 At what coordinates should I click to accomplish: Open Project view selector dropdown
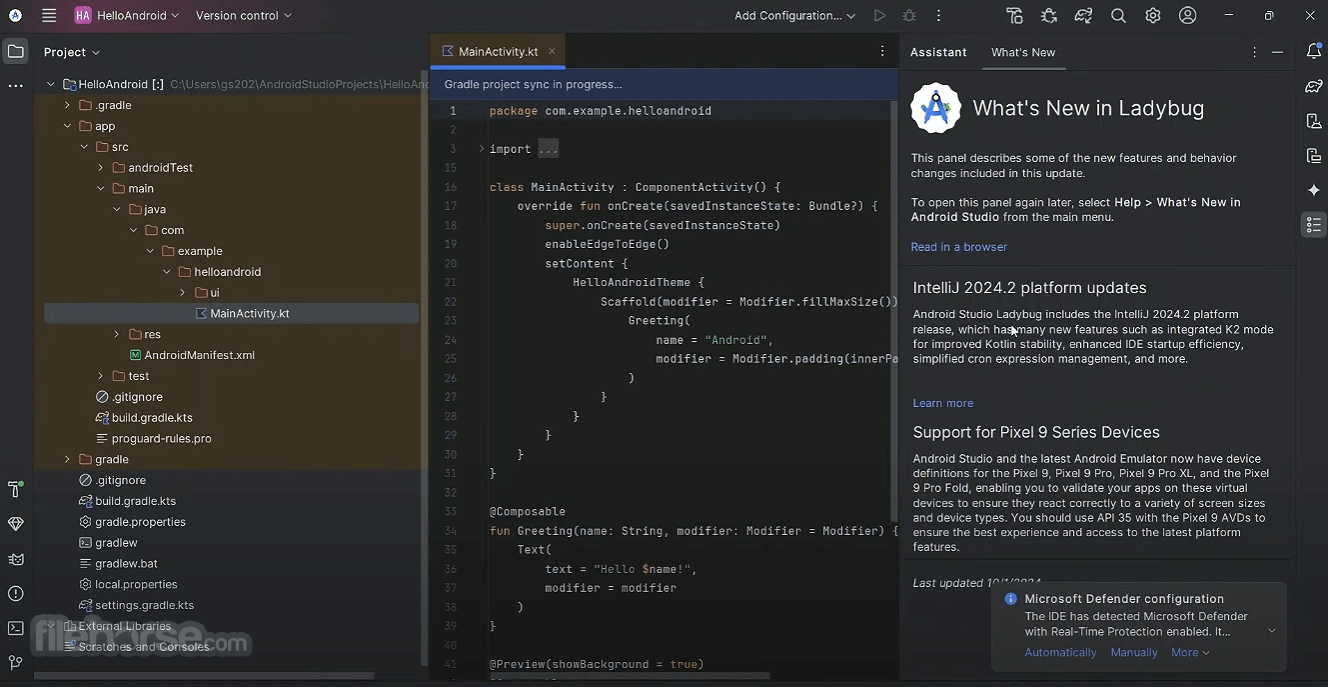[72, 52]
